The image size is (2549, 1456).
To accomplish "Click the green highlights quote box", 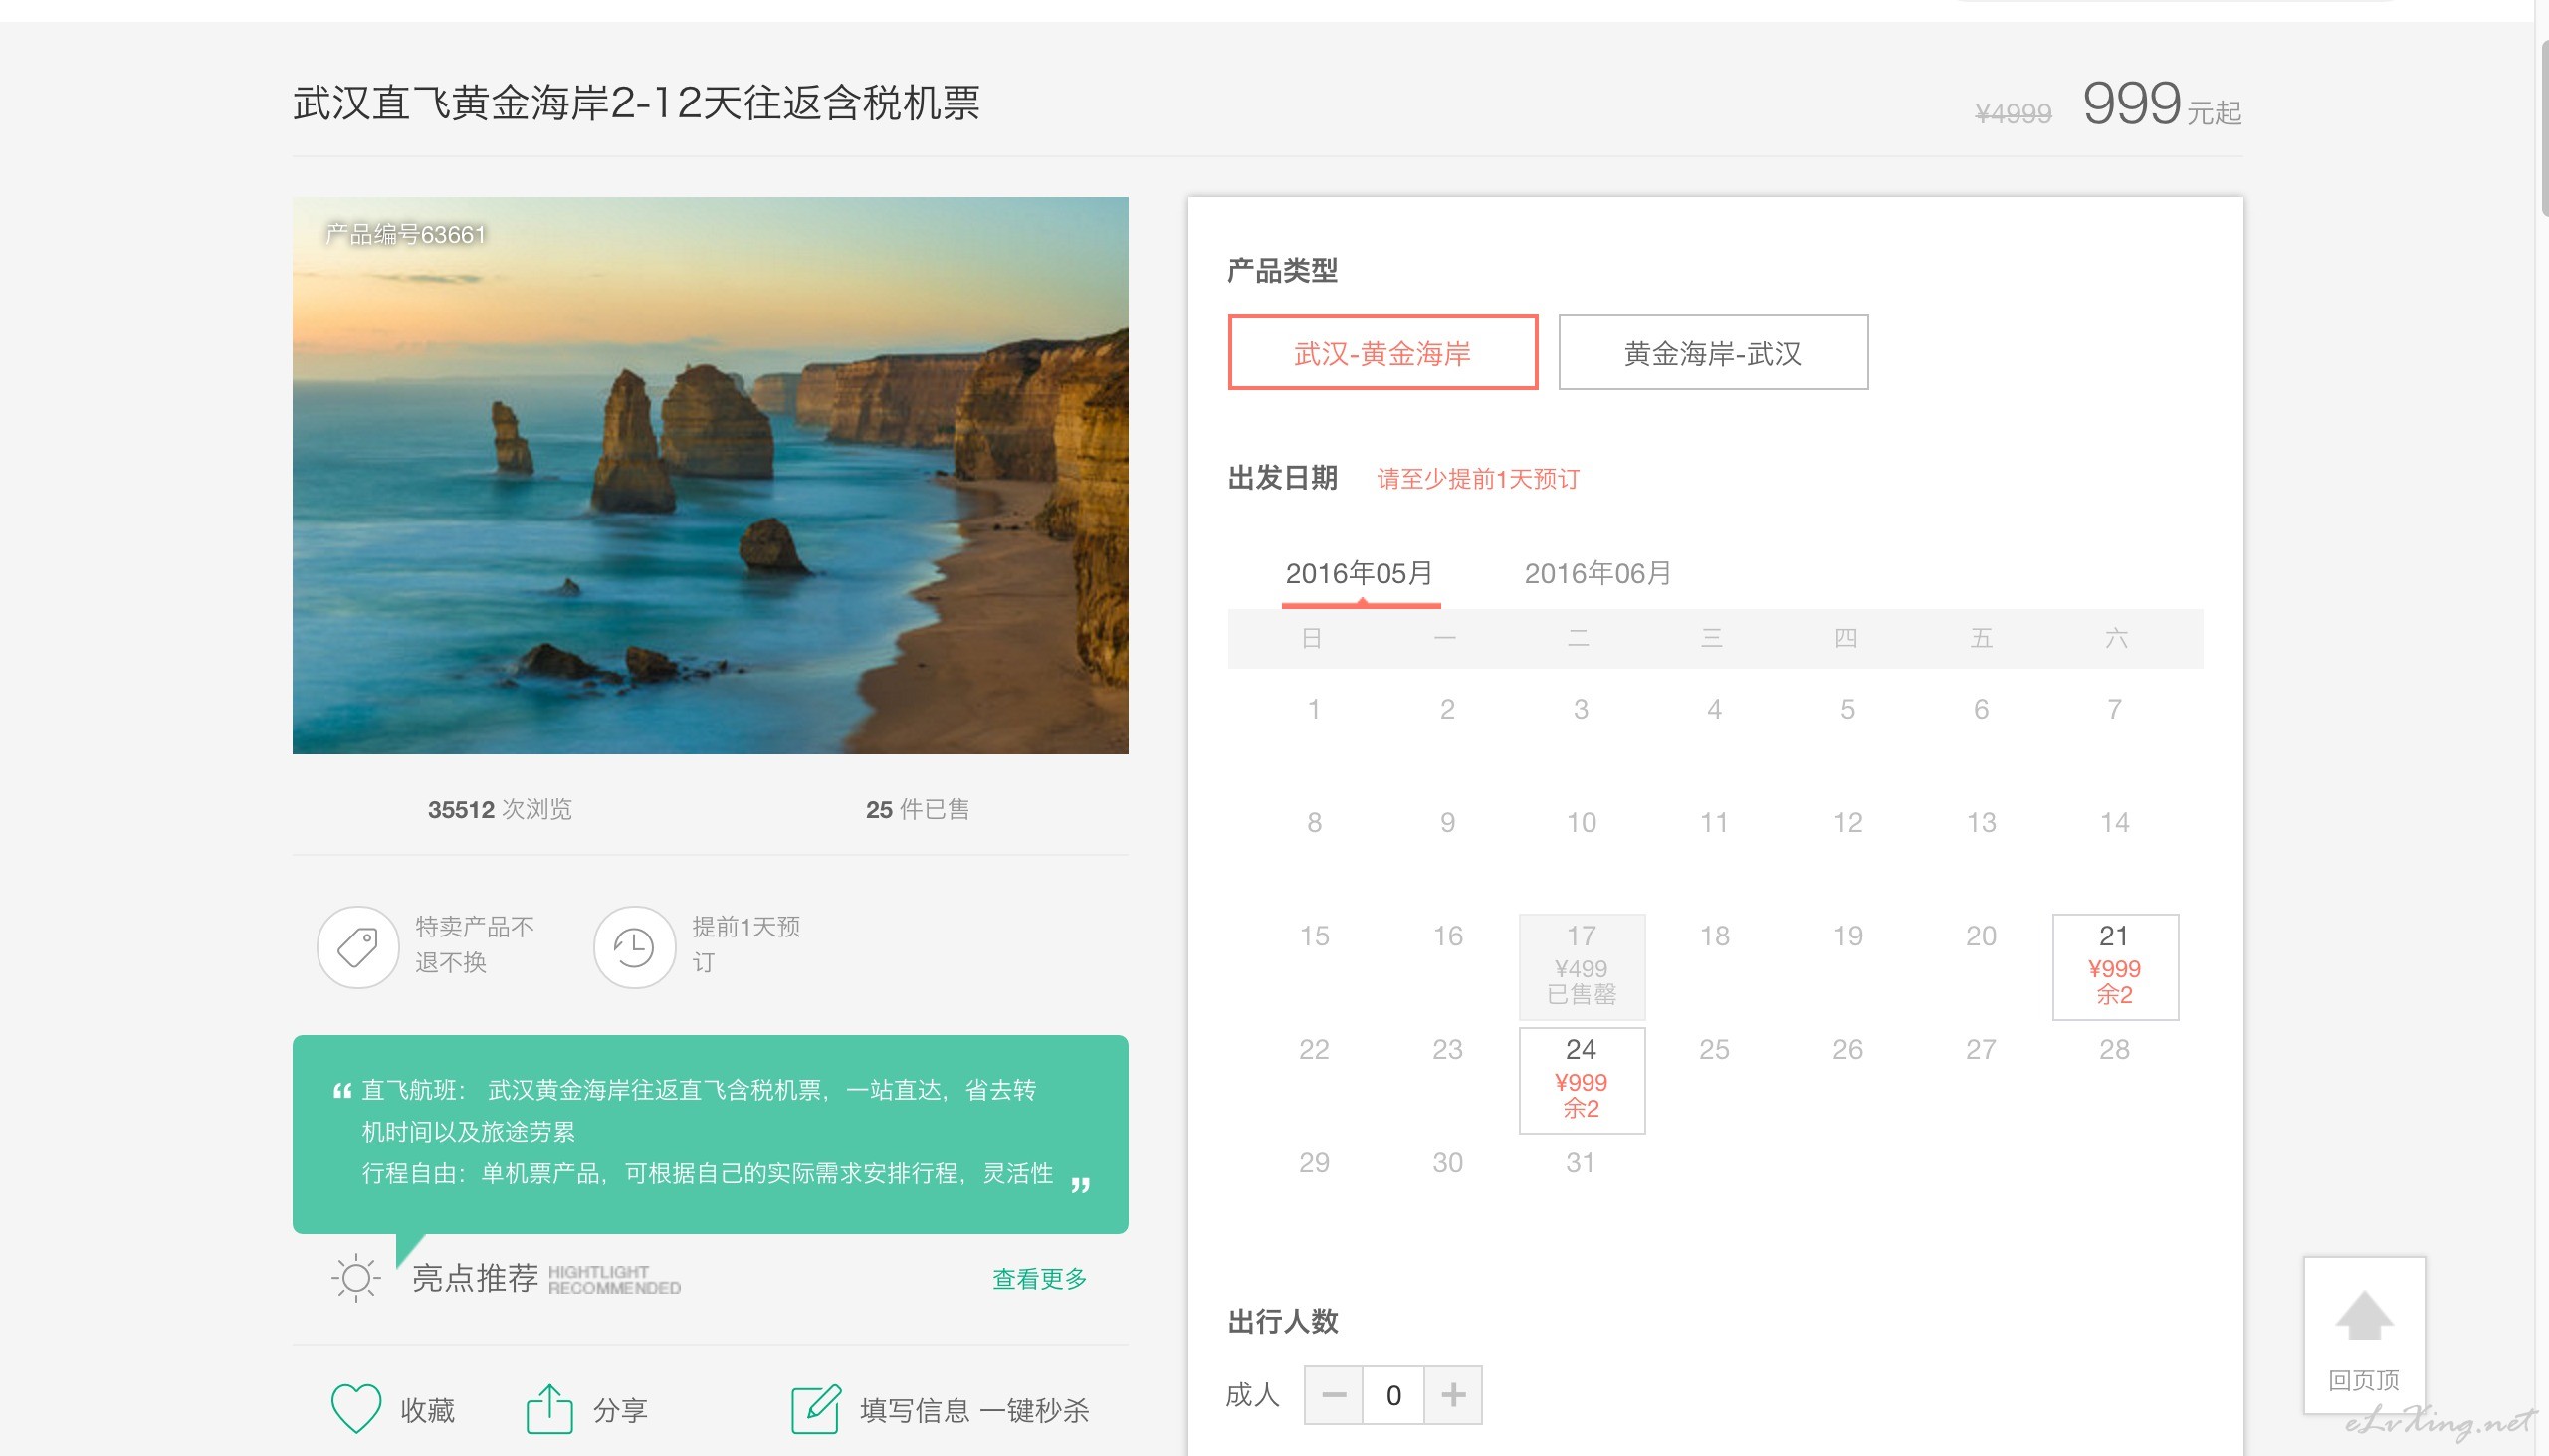I will pos(710,1134).
